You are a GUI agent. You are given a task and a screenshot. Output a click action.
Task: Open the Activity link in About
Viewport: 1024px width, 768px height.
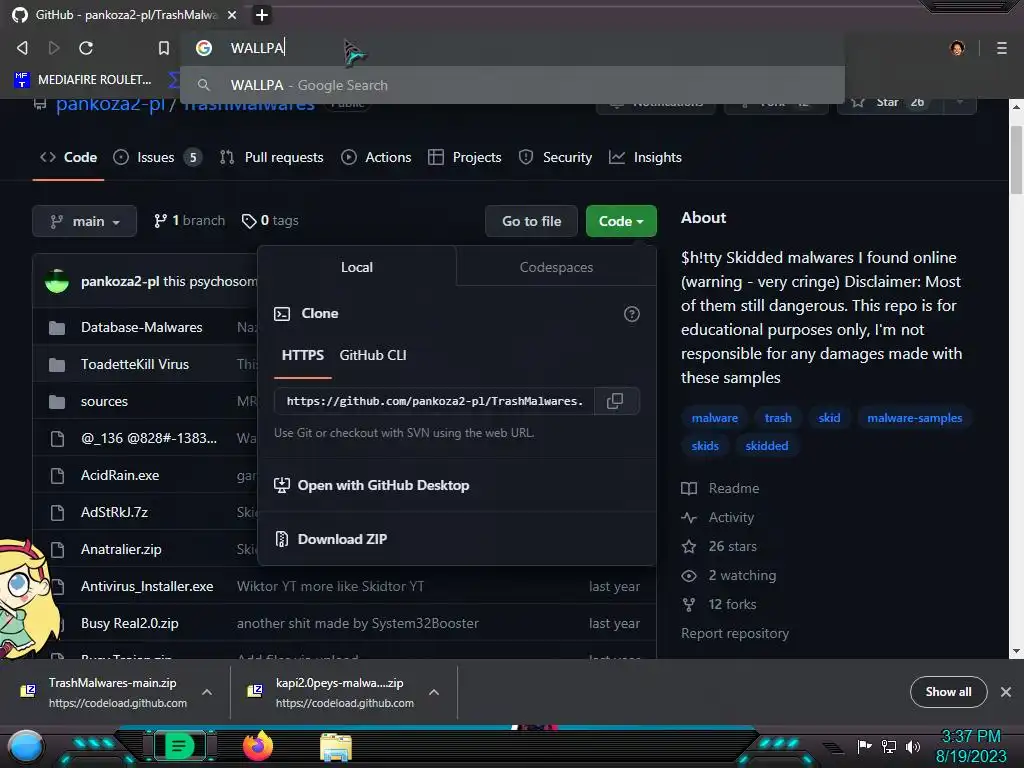tap(718, 517)
